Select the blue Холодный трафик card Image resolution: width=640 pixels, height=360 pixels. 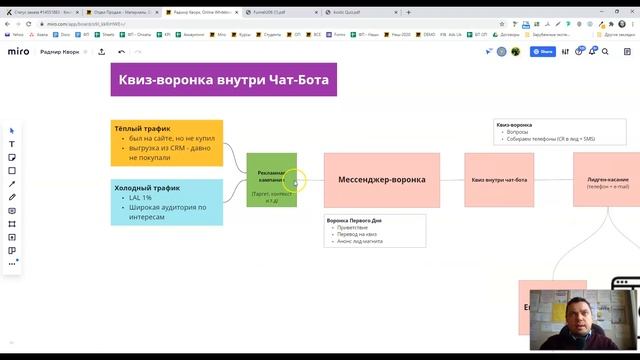[x=167, y=202]
